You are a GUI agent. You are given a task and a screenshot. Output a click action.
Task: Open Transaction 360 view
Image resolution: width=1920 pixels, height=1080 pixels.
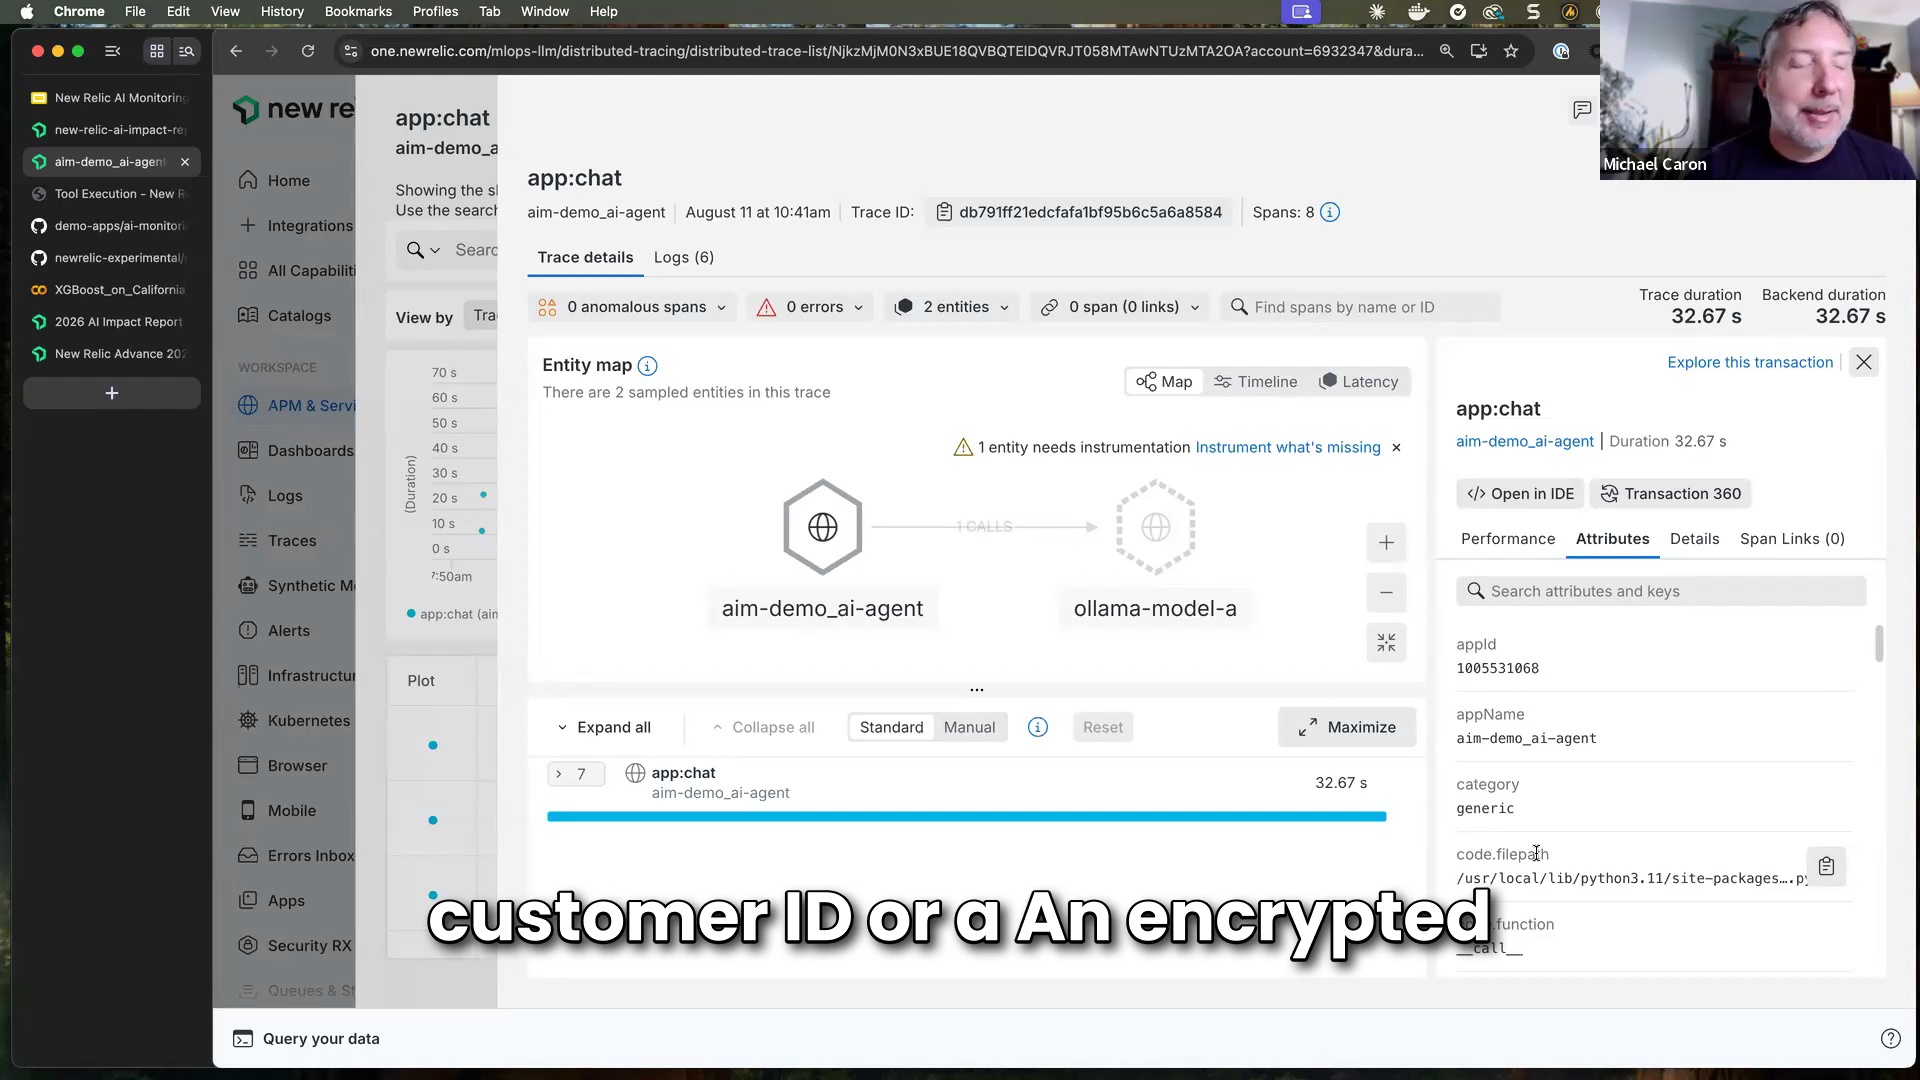tap(1670, 494)
